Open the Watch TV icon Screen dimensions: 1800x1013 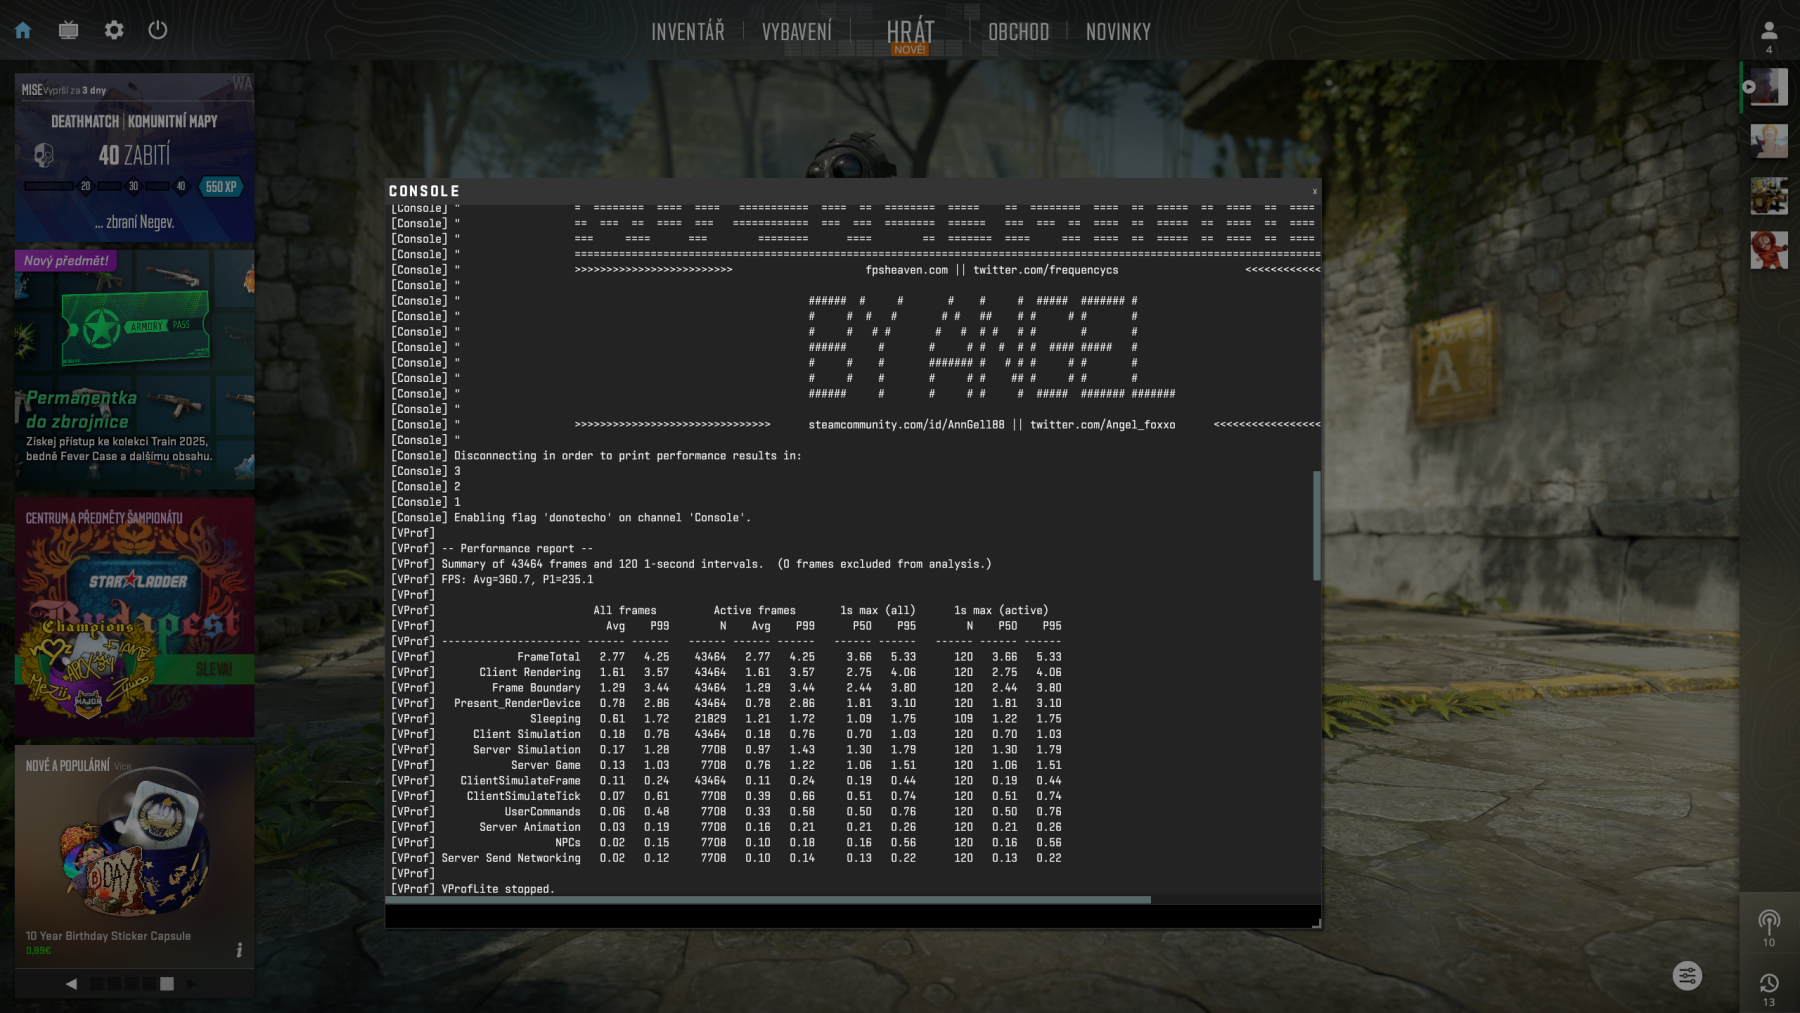pyautogui.click(x=68, y=30)
